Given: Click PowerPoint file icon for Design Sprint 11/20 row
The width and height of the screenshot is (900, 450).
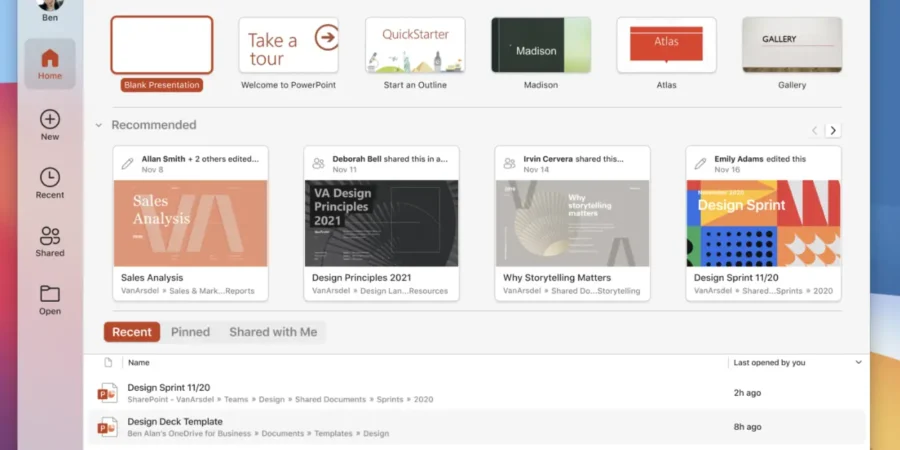Looking at the screenshot, I should coord(107,393).
